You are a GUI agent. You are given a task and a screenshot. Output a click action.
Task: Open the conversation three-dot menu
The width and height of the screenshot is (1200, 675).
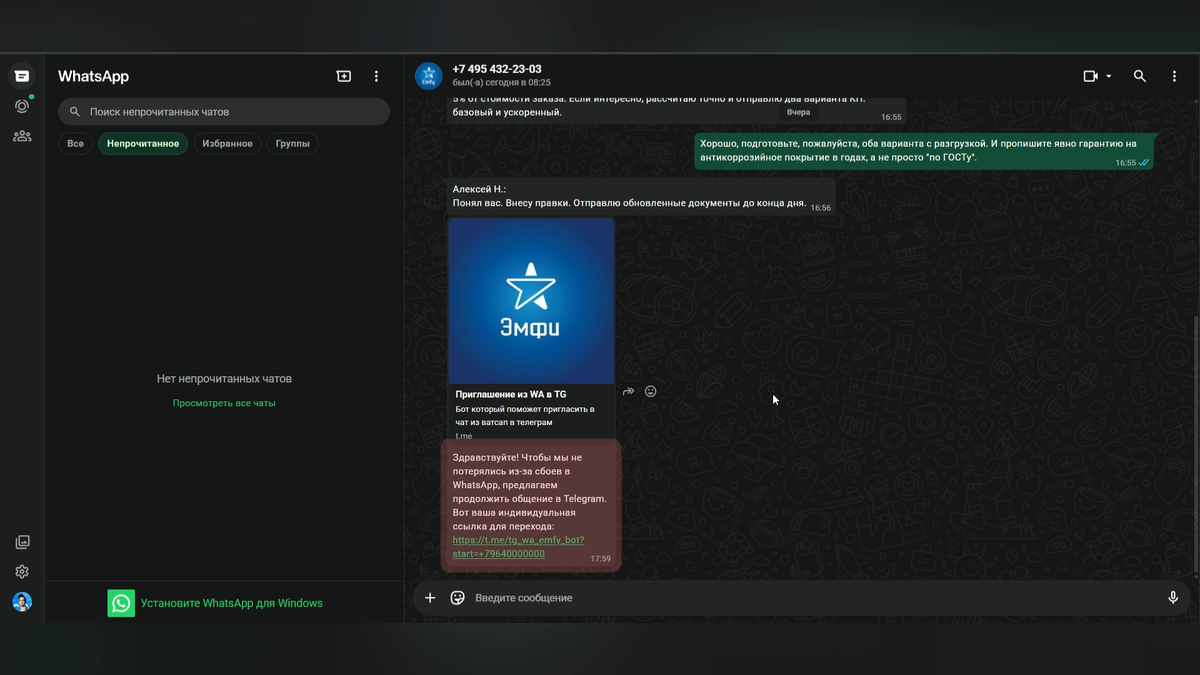[1175, 76]
